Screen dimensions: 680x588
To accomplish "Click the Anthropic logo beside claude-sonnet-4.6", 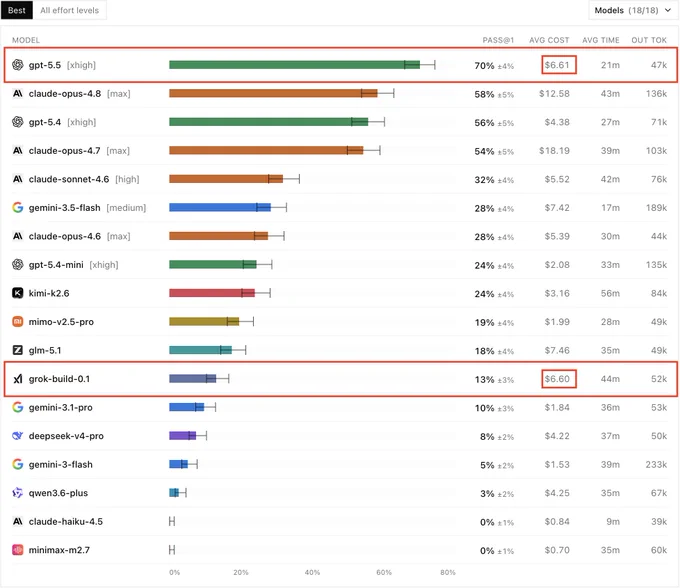I will pos(17,179).
